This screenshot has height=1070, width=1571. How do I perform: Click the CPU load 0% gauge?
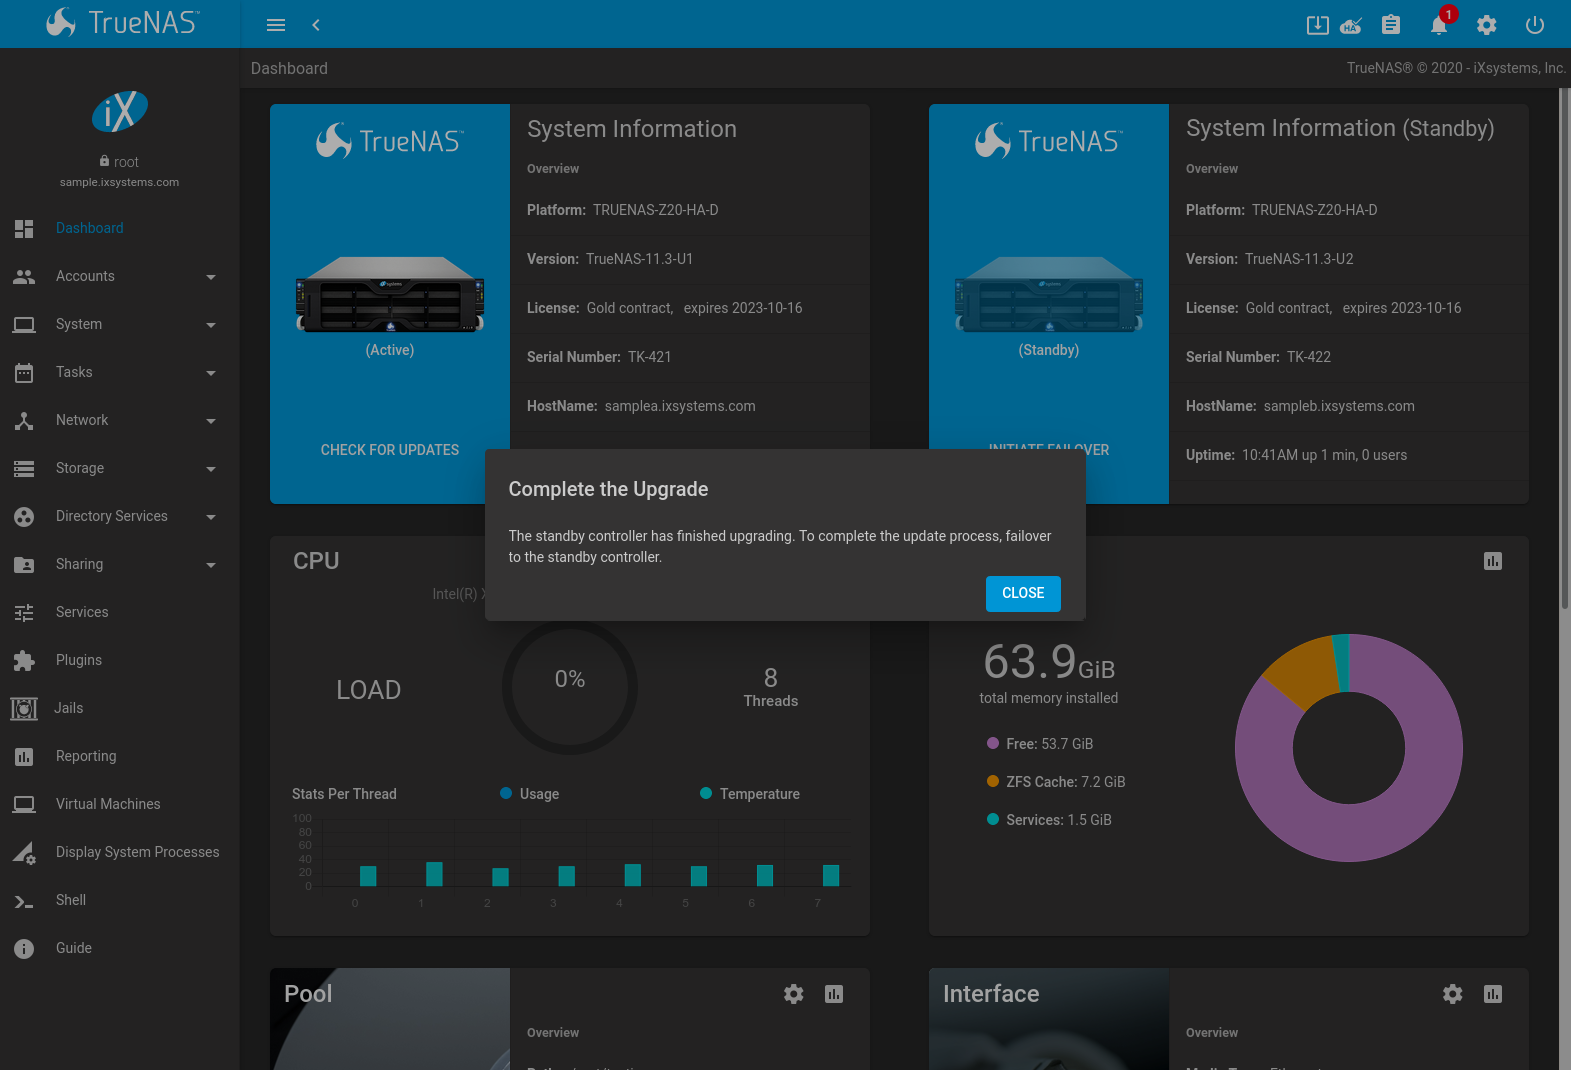click(570, 688)
